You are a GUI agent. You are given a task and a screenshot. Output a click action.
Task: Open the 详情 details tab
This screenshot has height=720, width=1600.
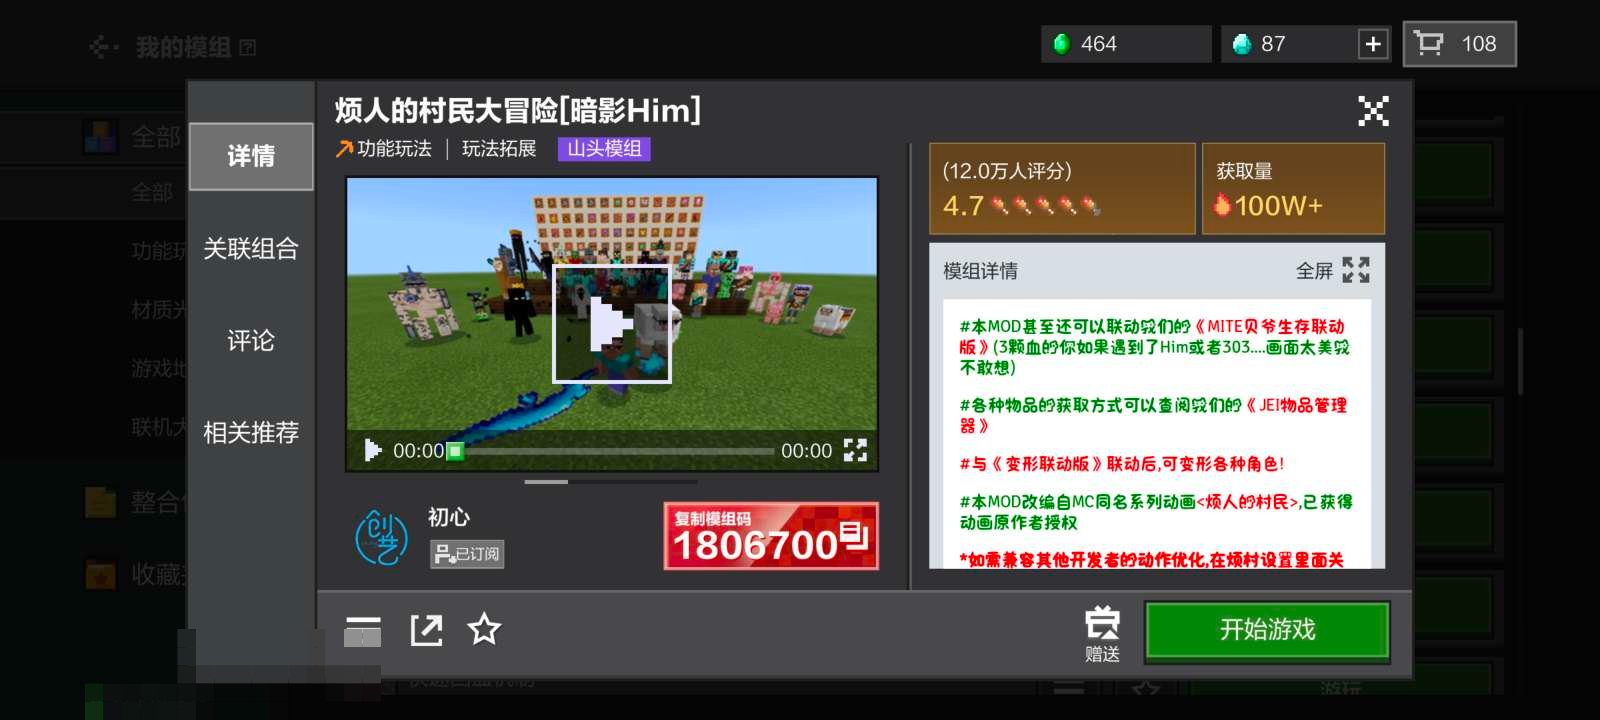[251, 156]
